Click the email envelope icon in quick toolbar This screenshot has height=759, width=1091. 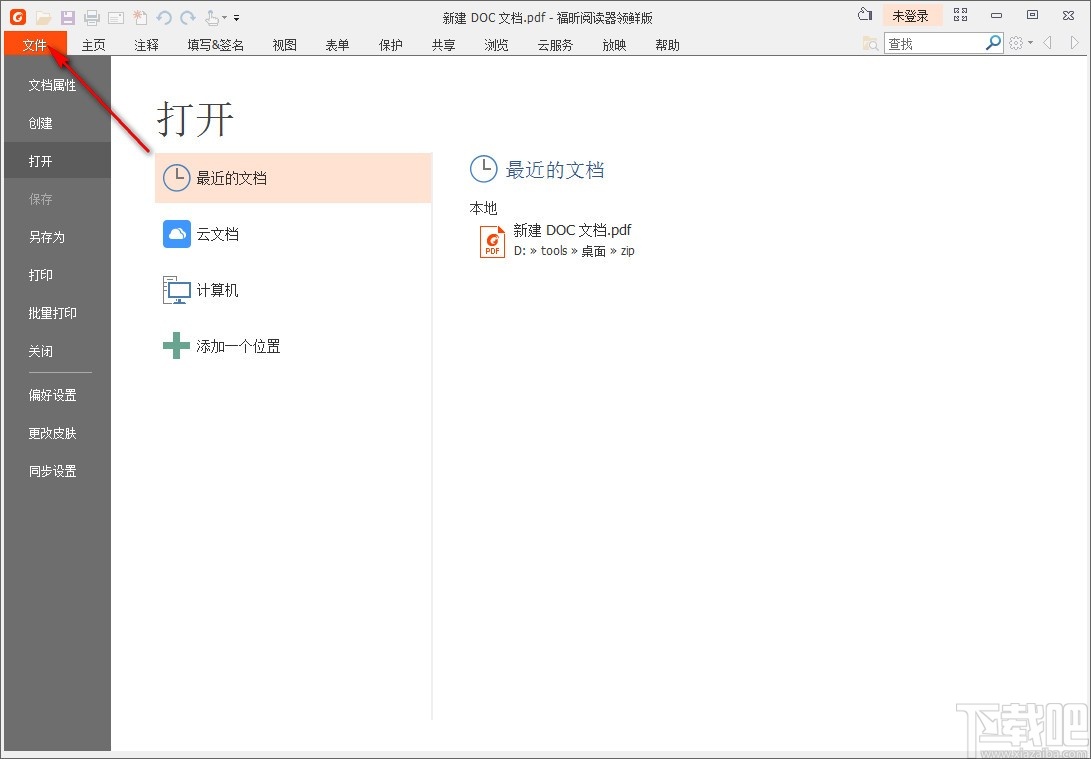coord(116,17)
